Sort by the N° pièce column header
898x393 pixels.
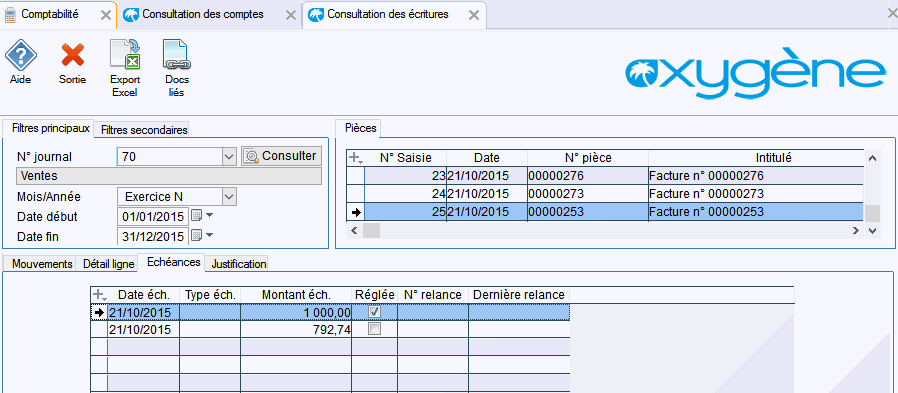click(588, 158)
